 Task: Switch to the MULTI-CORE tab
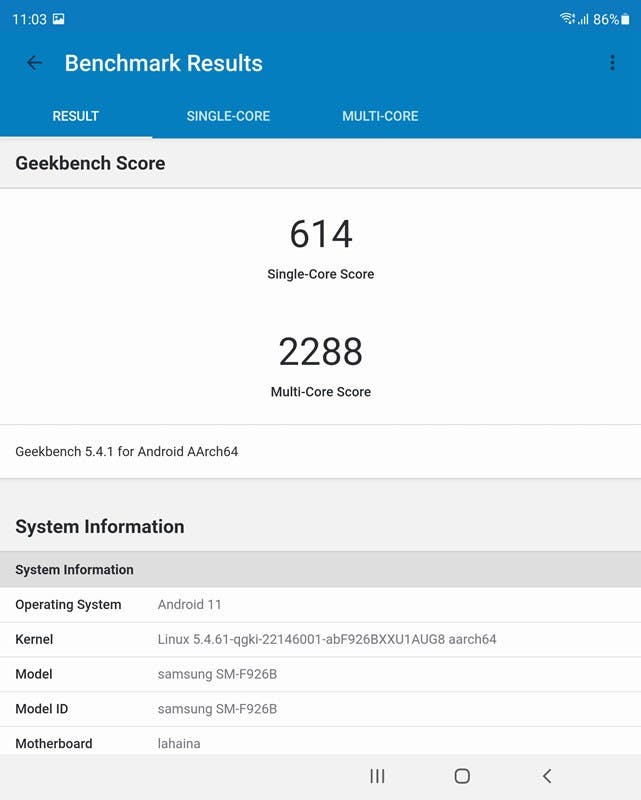[380, 116]
